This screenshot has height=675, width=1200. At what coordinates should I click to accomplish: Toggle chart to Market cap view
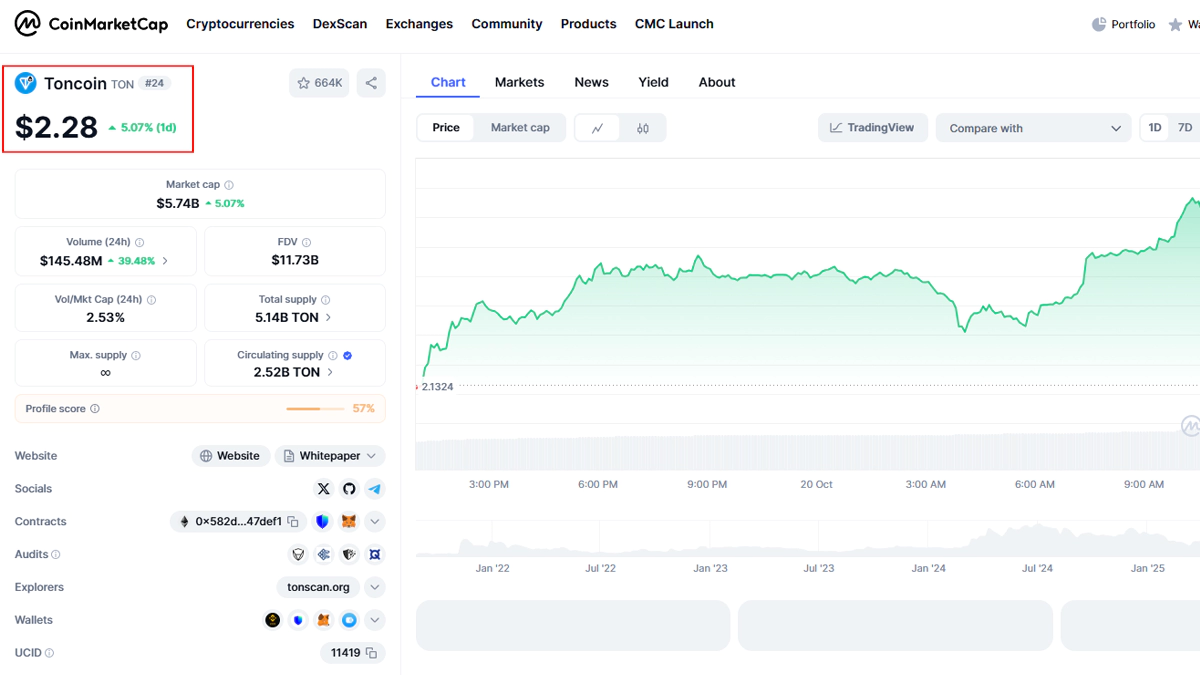(520, 128)
